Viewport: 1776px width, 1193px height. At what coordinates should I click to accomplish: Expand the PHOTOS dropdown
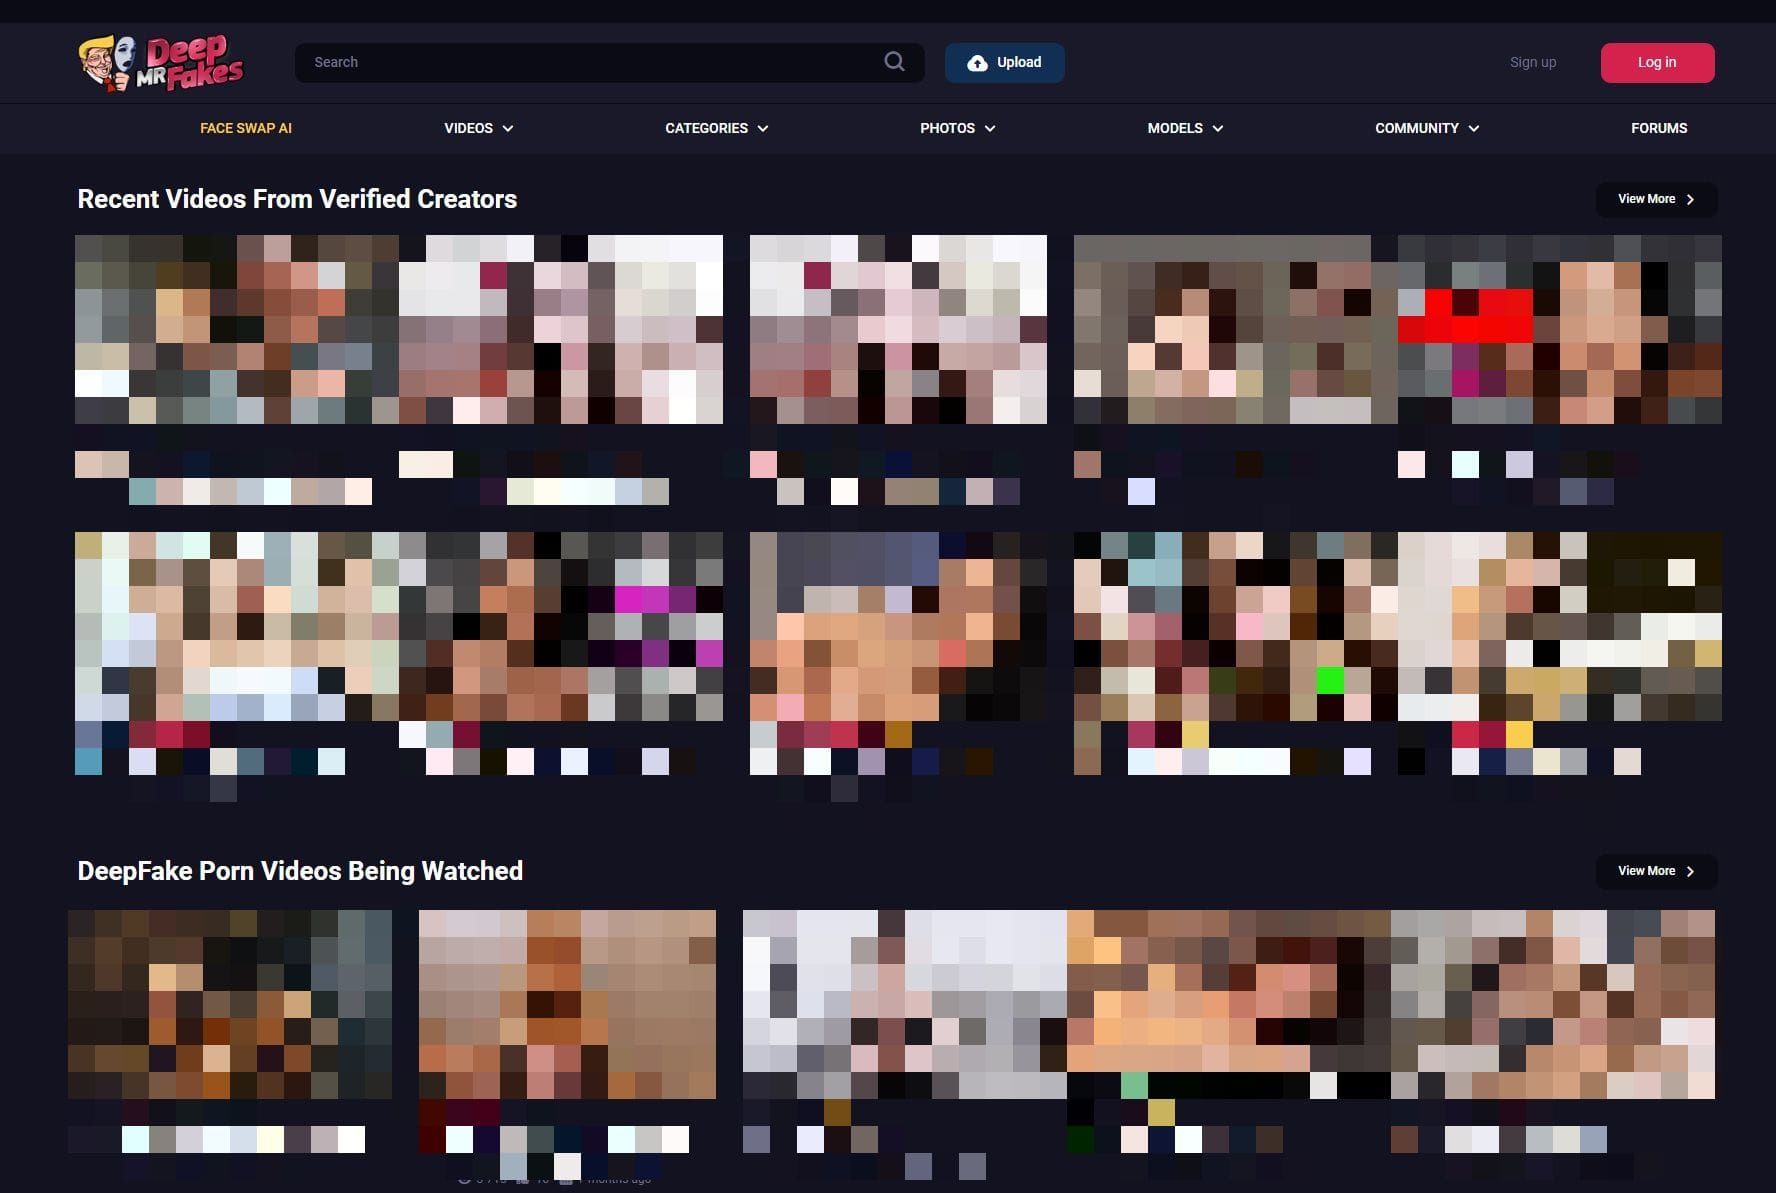[957, 128]
